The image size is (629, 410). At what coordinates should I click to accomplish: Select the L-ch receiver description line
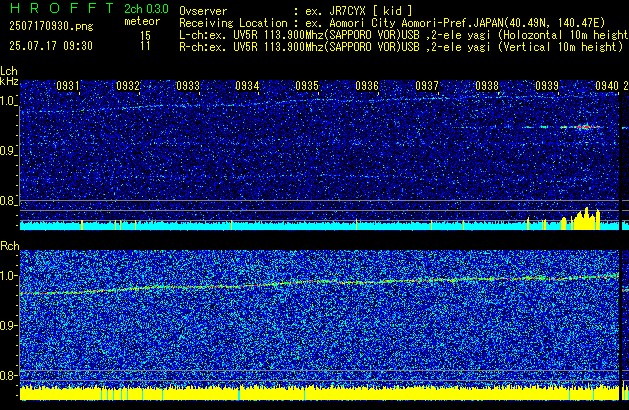click(x=404, y=35)
